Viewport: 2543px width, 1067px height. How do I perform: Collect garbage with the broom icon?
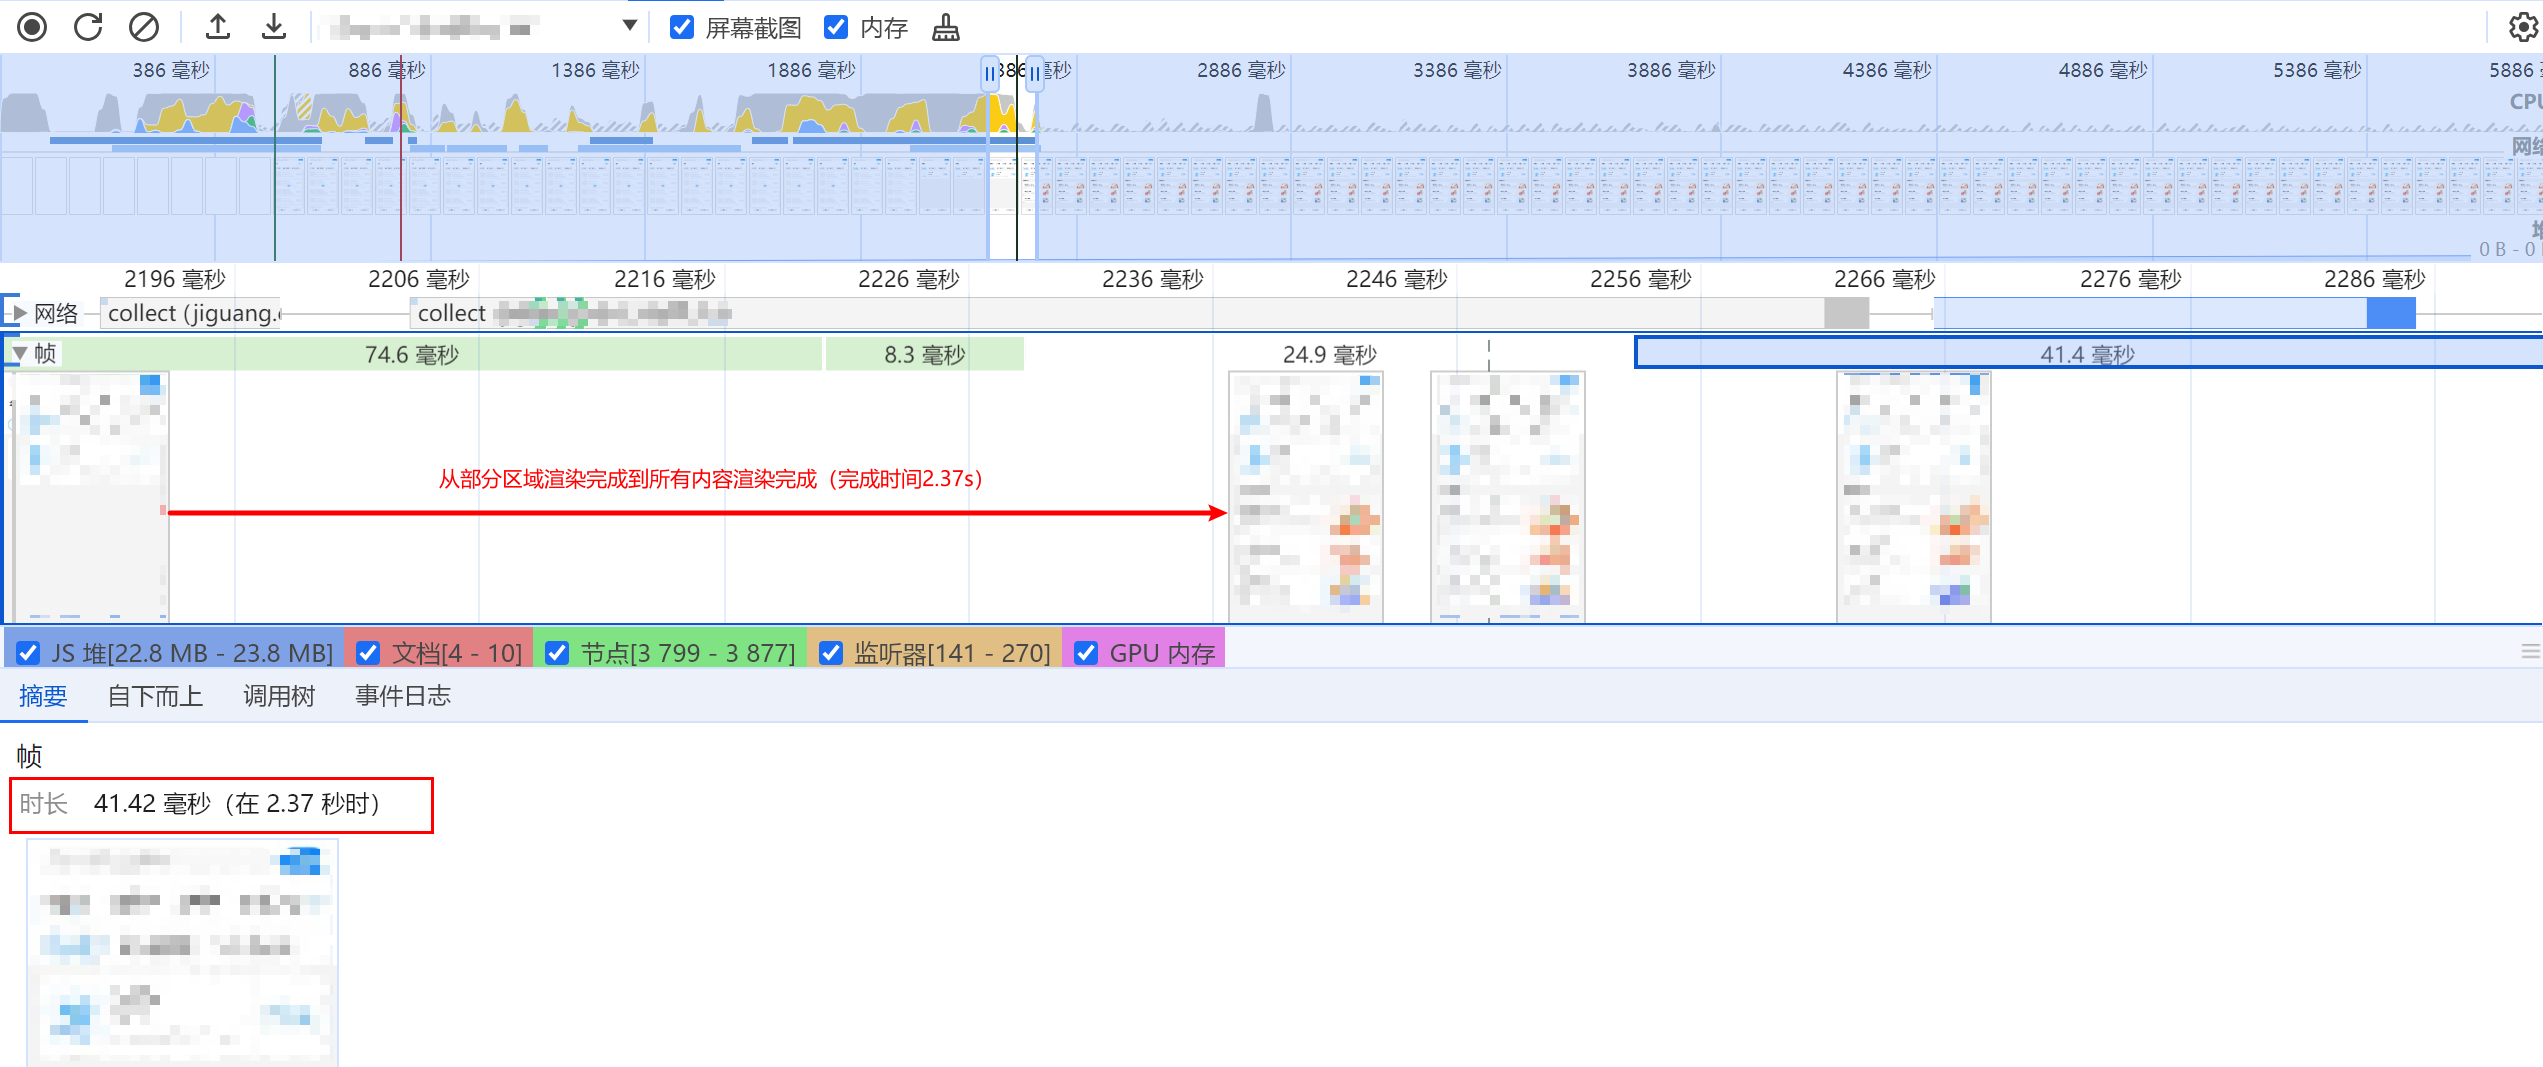(946, 28)
